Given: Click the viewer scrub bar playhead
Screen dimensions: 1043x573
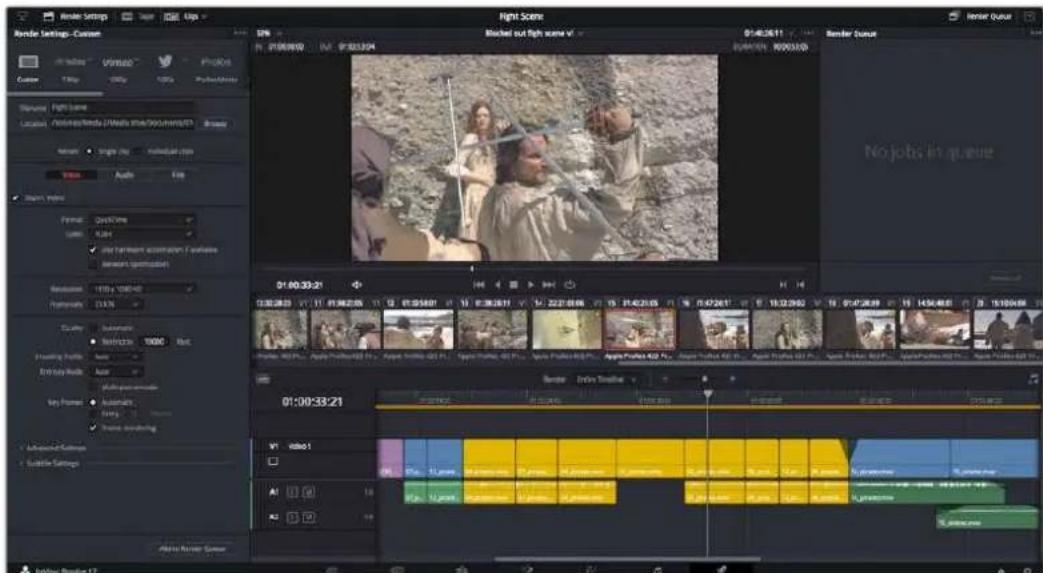Looking at the screenshot, I should (x=472, y=269).
